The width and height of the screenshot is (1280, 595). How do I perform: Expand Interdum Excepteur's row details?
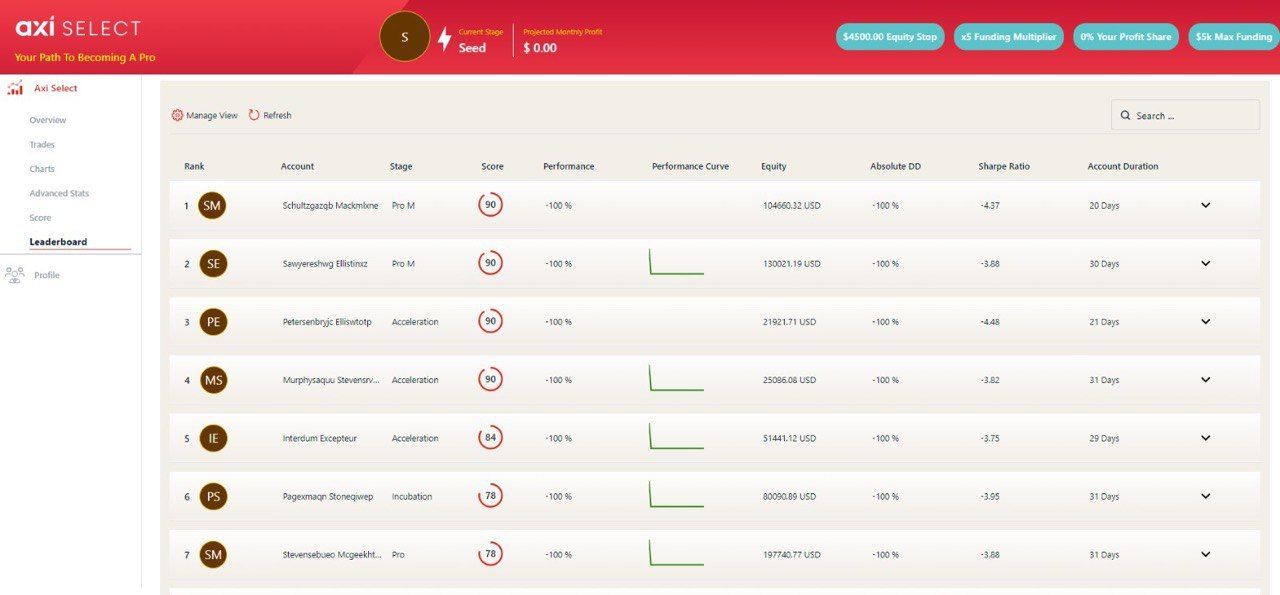(1205, 437)
